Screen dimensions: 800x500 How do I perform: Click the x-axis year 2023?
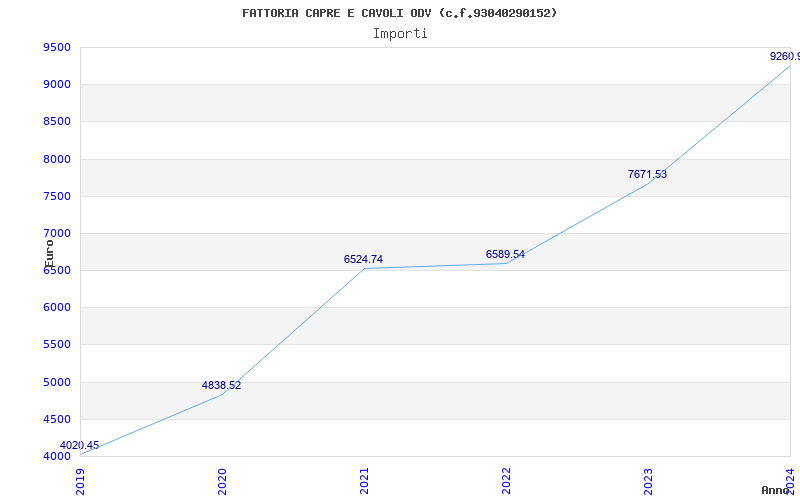coord(647,482)
